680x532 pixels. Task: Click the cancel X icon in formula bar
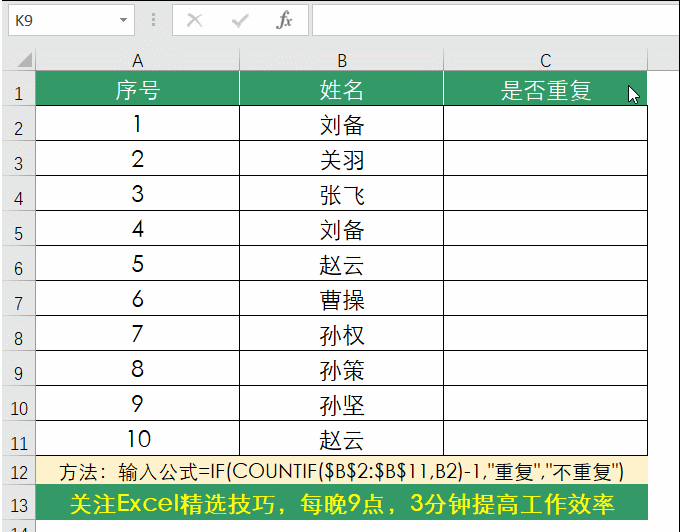tap(194, 20)
